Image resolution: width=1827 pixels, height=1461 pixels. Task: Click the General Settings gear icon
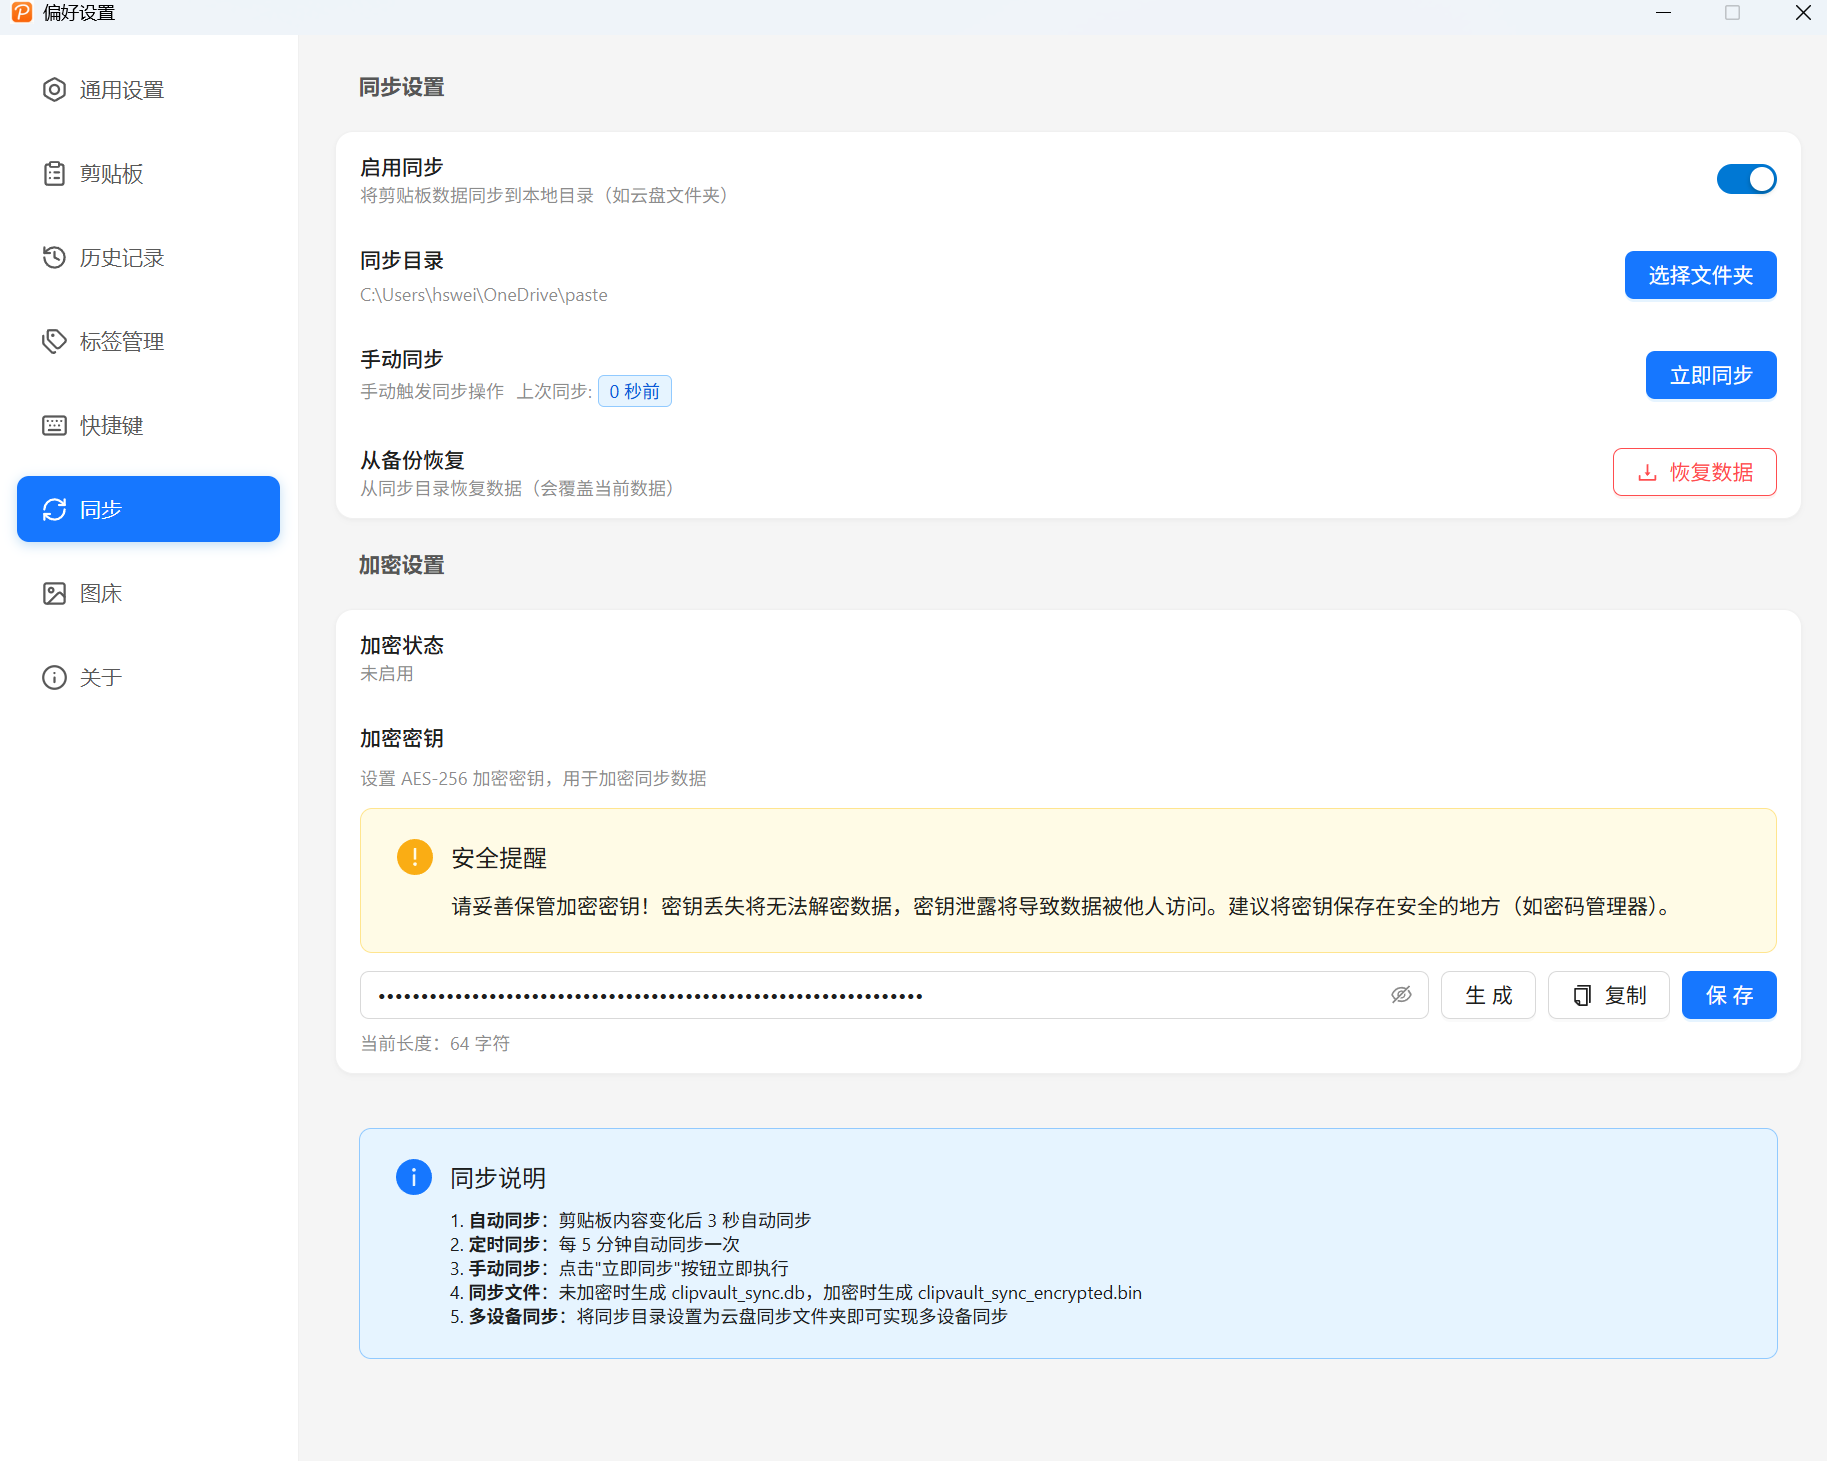coord(54,90)
